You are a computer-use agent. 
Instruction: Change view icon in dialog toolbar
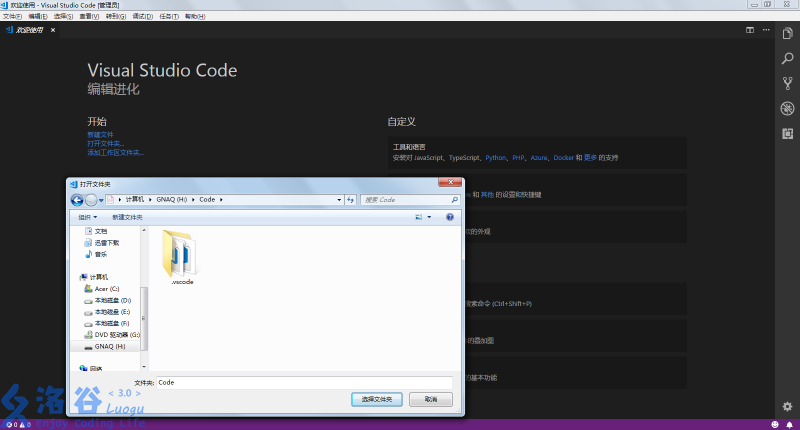pyautogui.click(x=419, y=217)
